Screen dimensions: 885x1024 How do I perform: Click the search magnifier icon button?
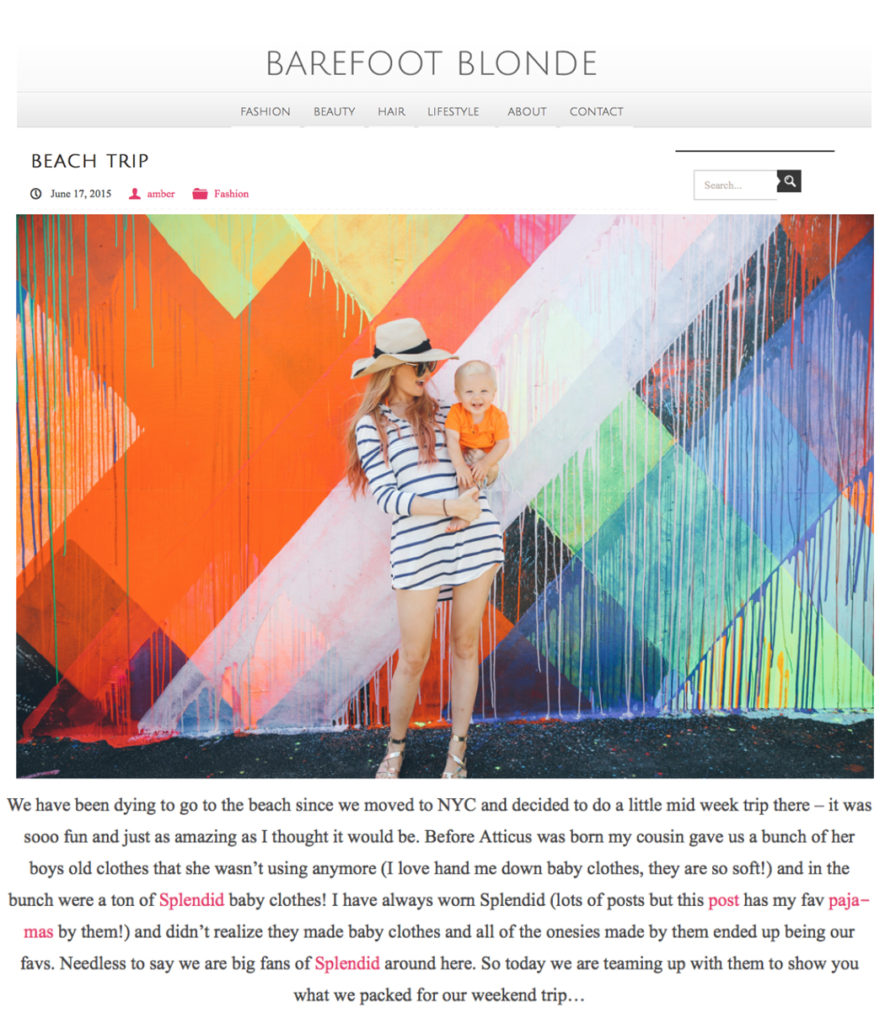[x=789, y=182]
